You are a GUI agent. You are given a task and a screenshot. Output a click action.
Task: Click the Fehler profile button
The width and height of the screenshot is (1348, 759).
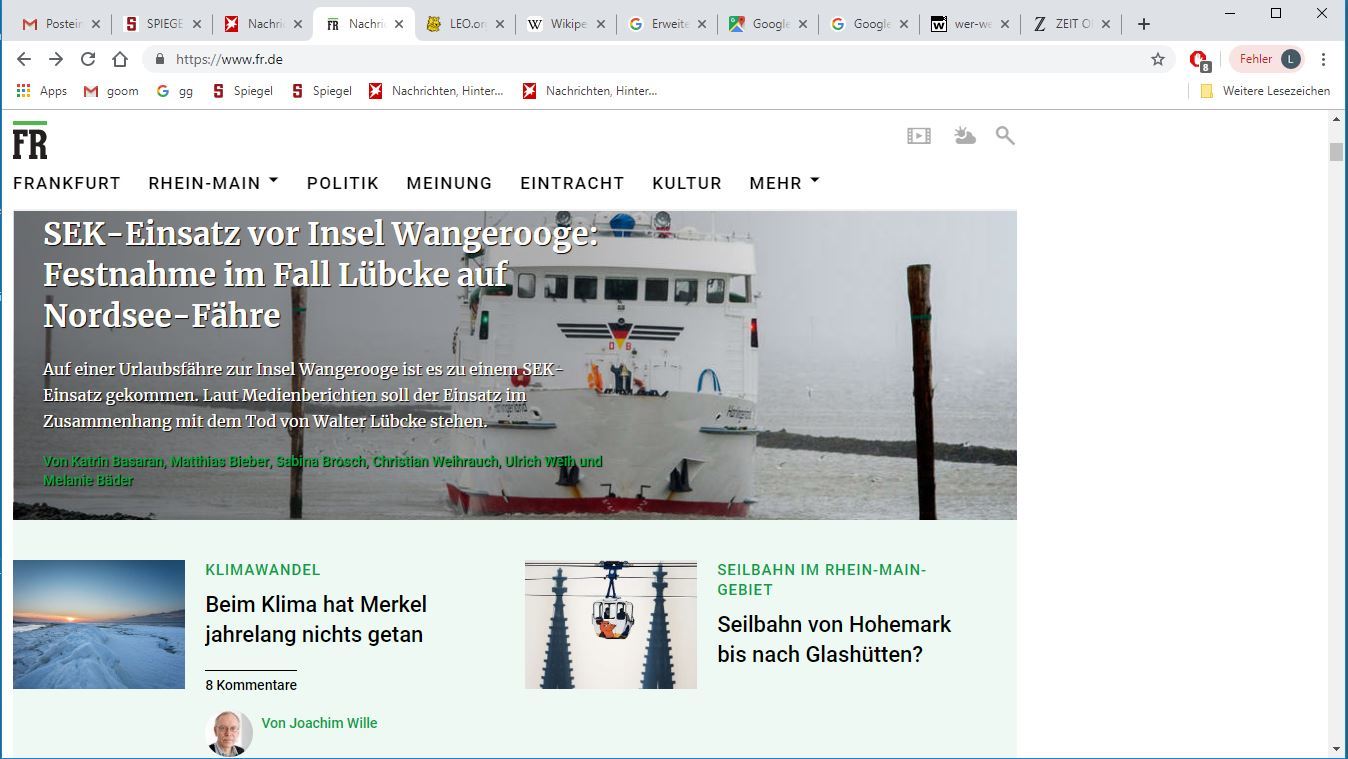[x=1267, y=59]
